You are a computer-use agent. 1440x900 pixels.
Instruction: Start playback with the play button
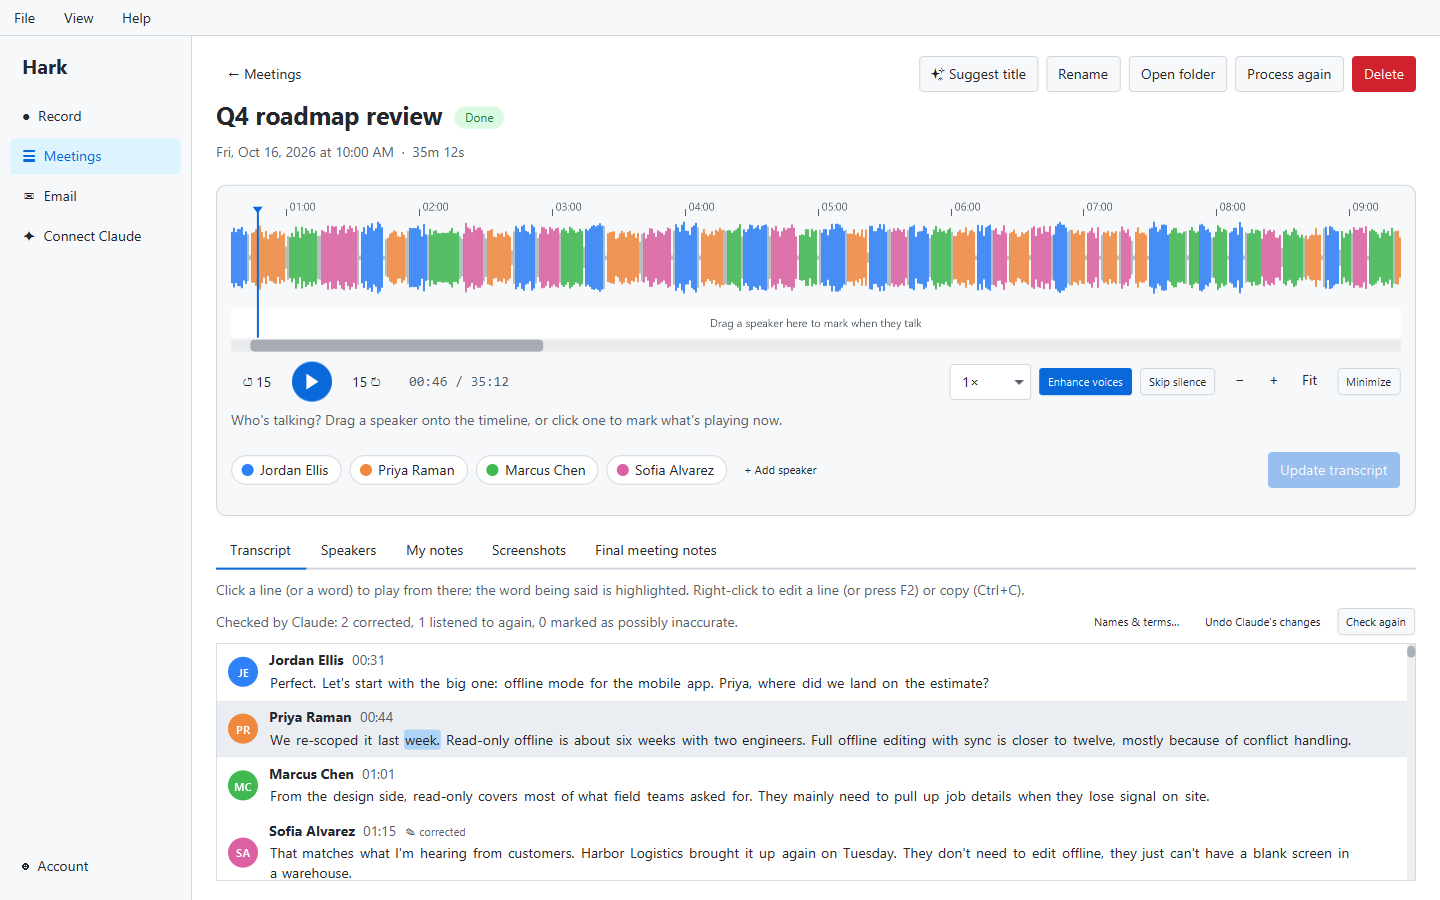coord(312,382)
